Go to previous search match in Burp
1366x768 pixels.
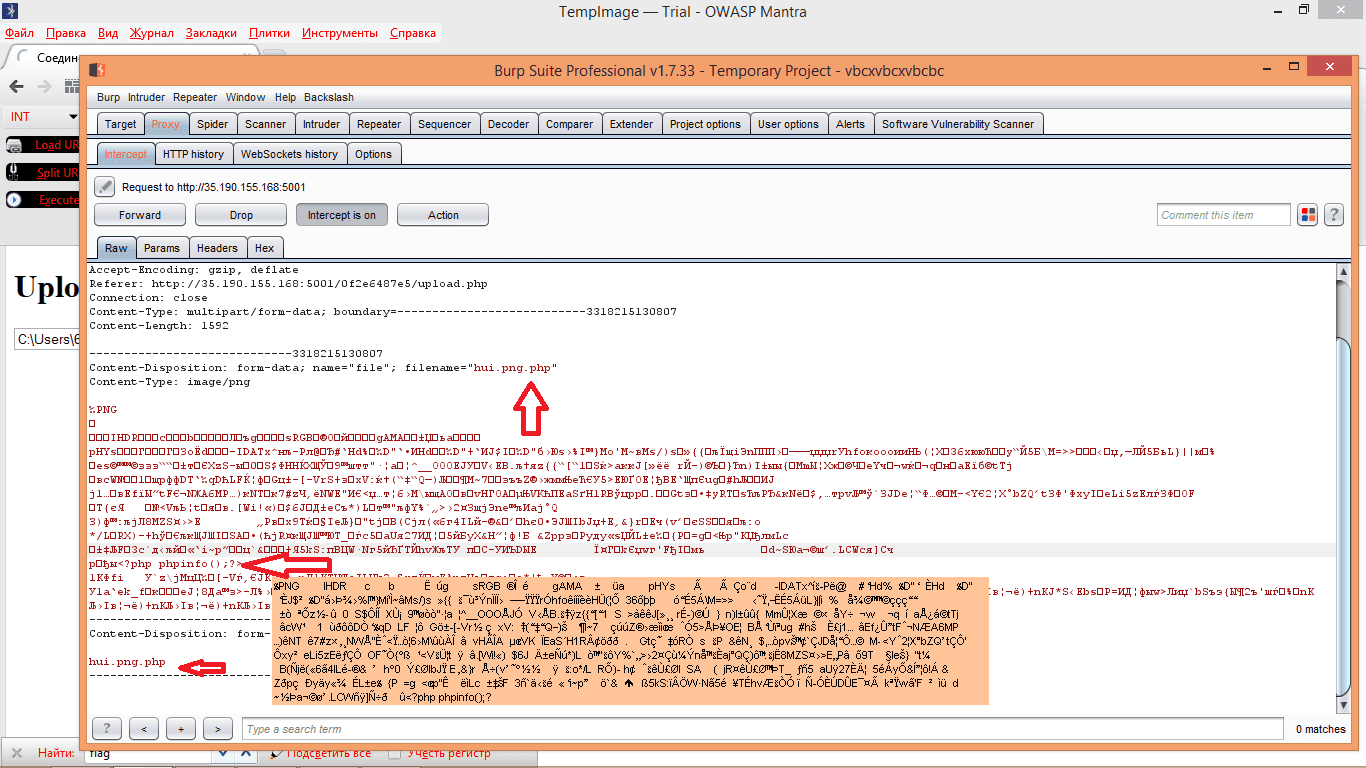point(143,729)
